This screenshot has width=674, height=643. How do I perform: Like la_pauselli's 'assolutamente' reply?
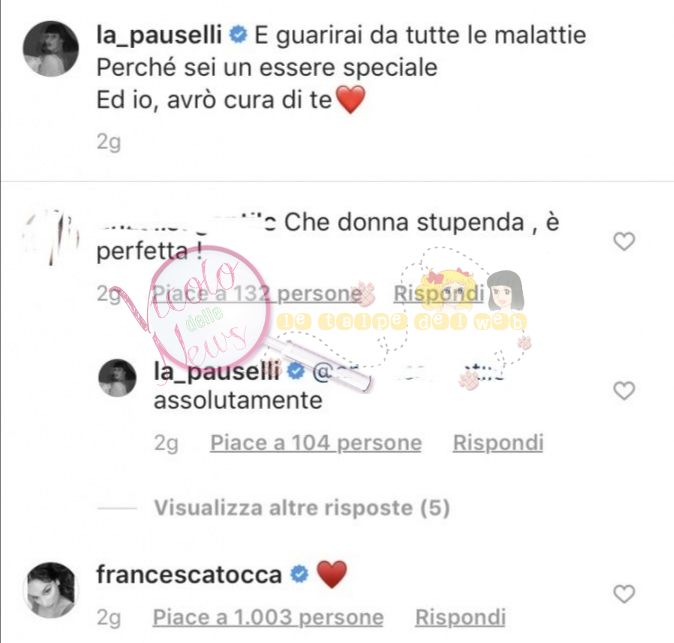[624, 391]
